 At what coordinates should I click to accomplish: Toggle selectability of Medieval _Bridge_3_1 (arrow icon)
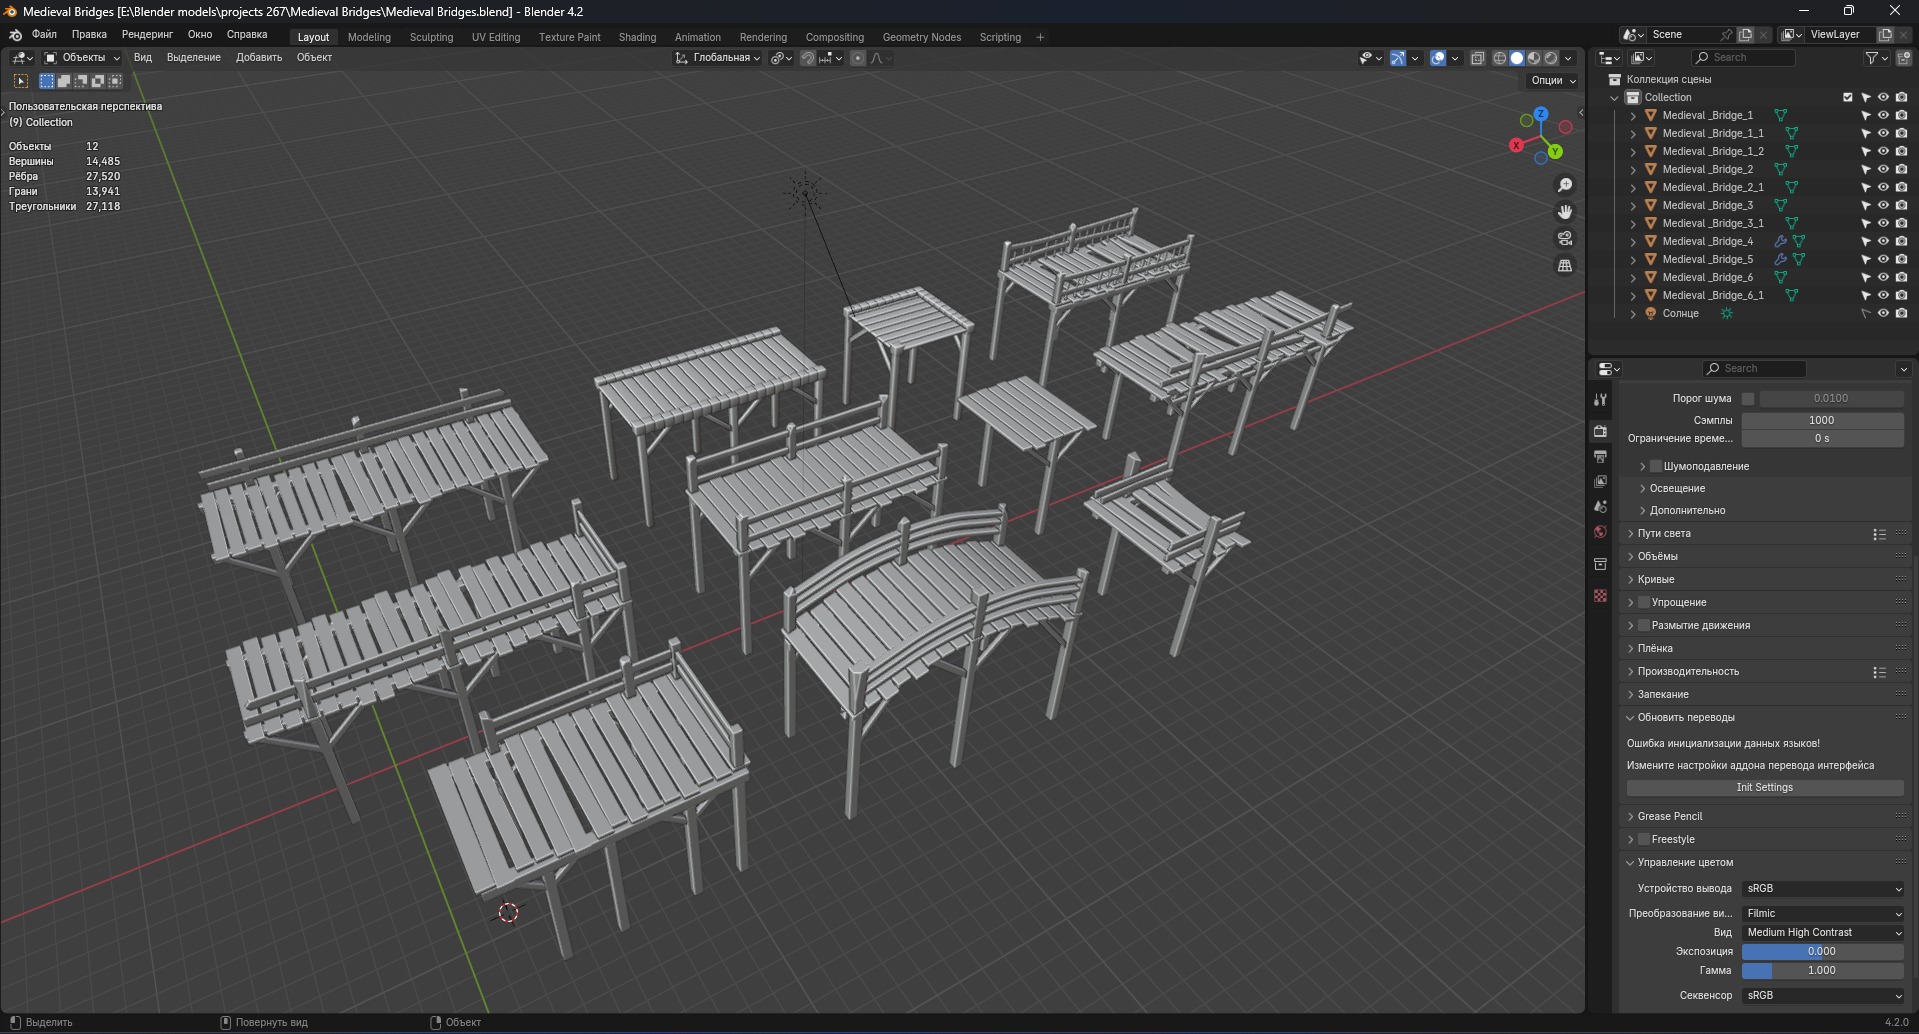click(1865, 223)
